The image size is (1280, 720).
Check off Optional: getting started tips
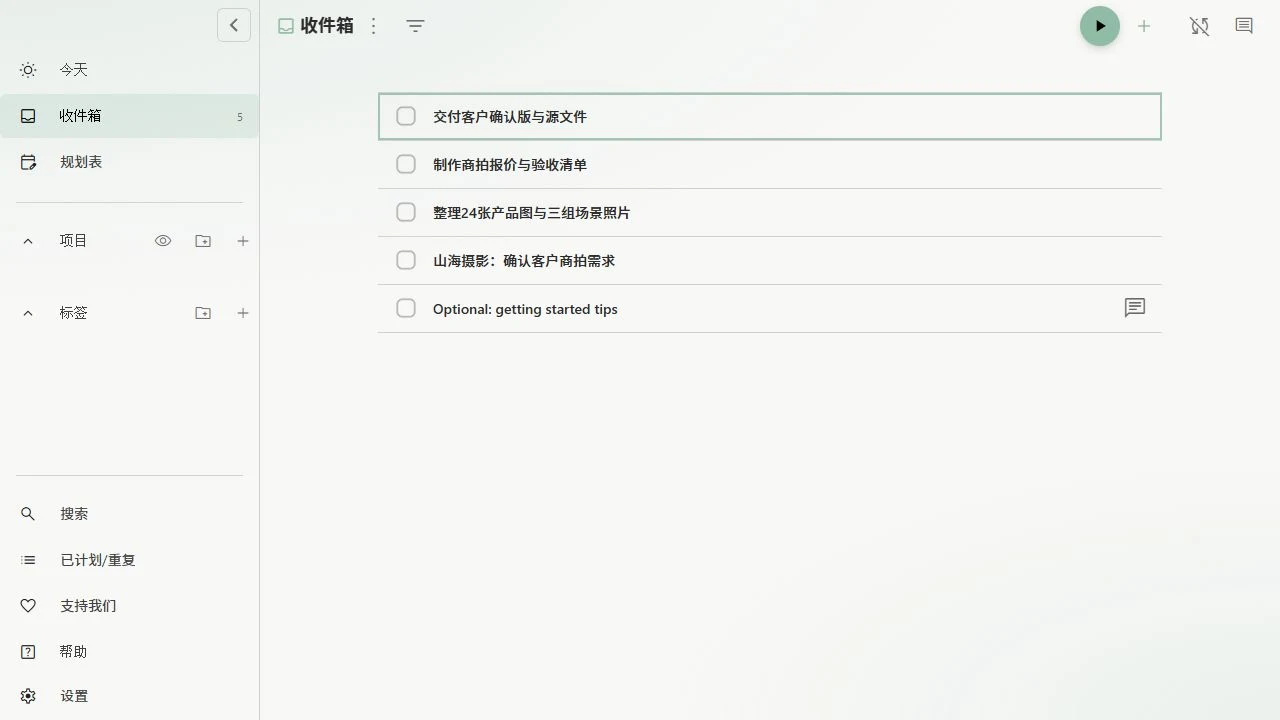406,308
